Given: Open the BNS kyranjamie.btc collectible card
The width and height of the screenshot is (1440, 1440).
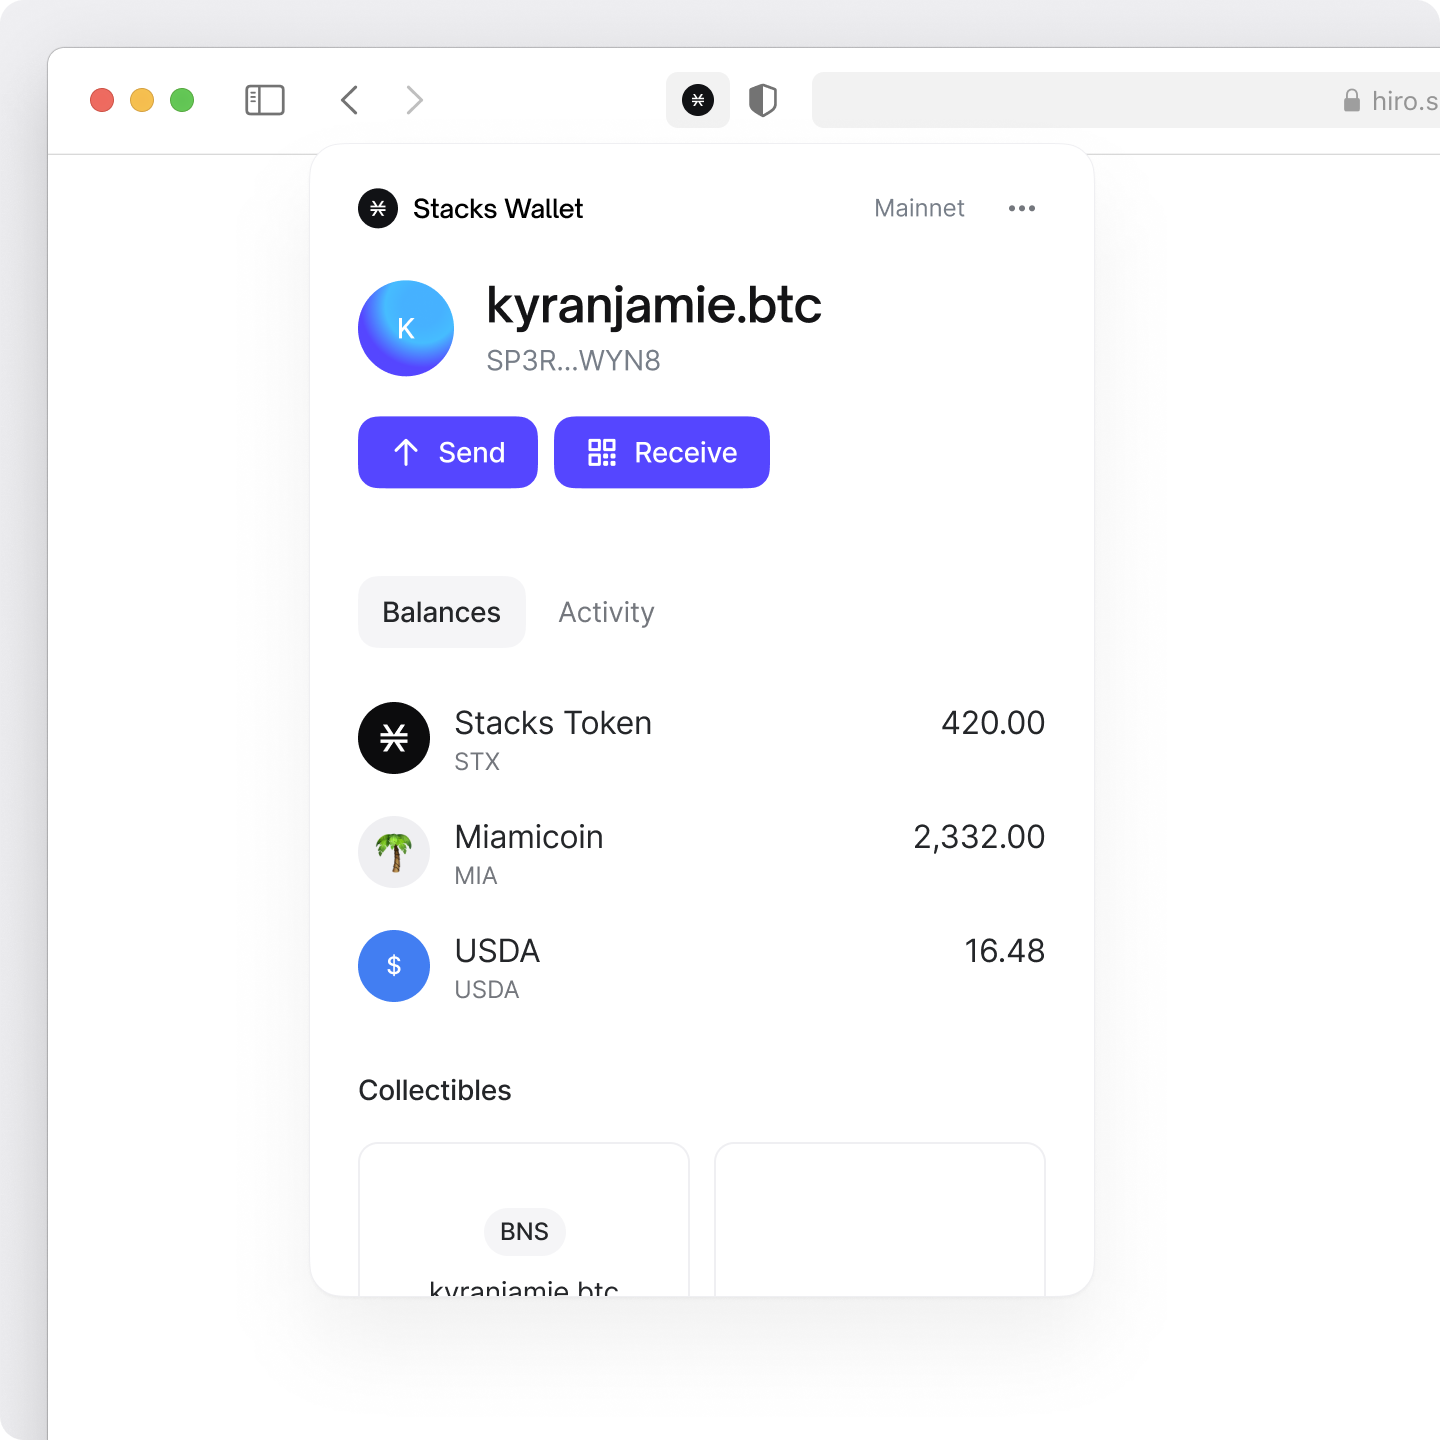Looking at the screenshot, I should click(x=524, y=1220).
